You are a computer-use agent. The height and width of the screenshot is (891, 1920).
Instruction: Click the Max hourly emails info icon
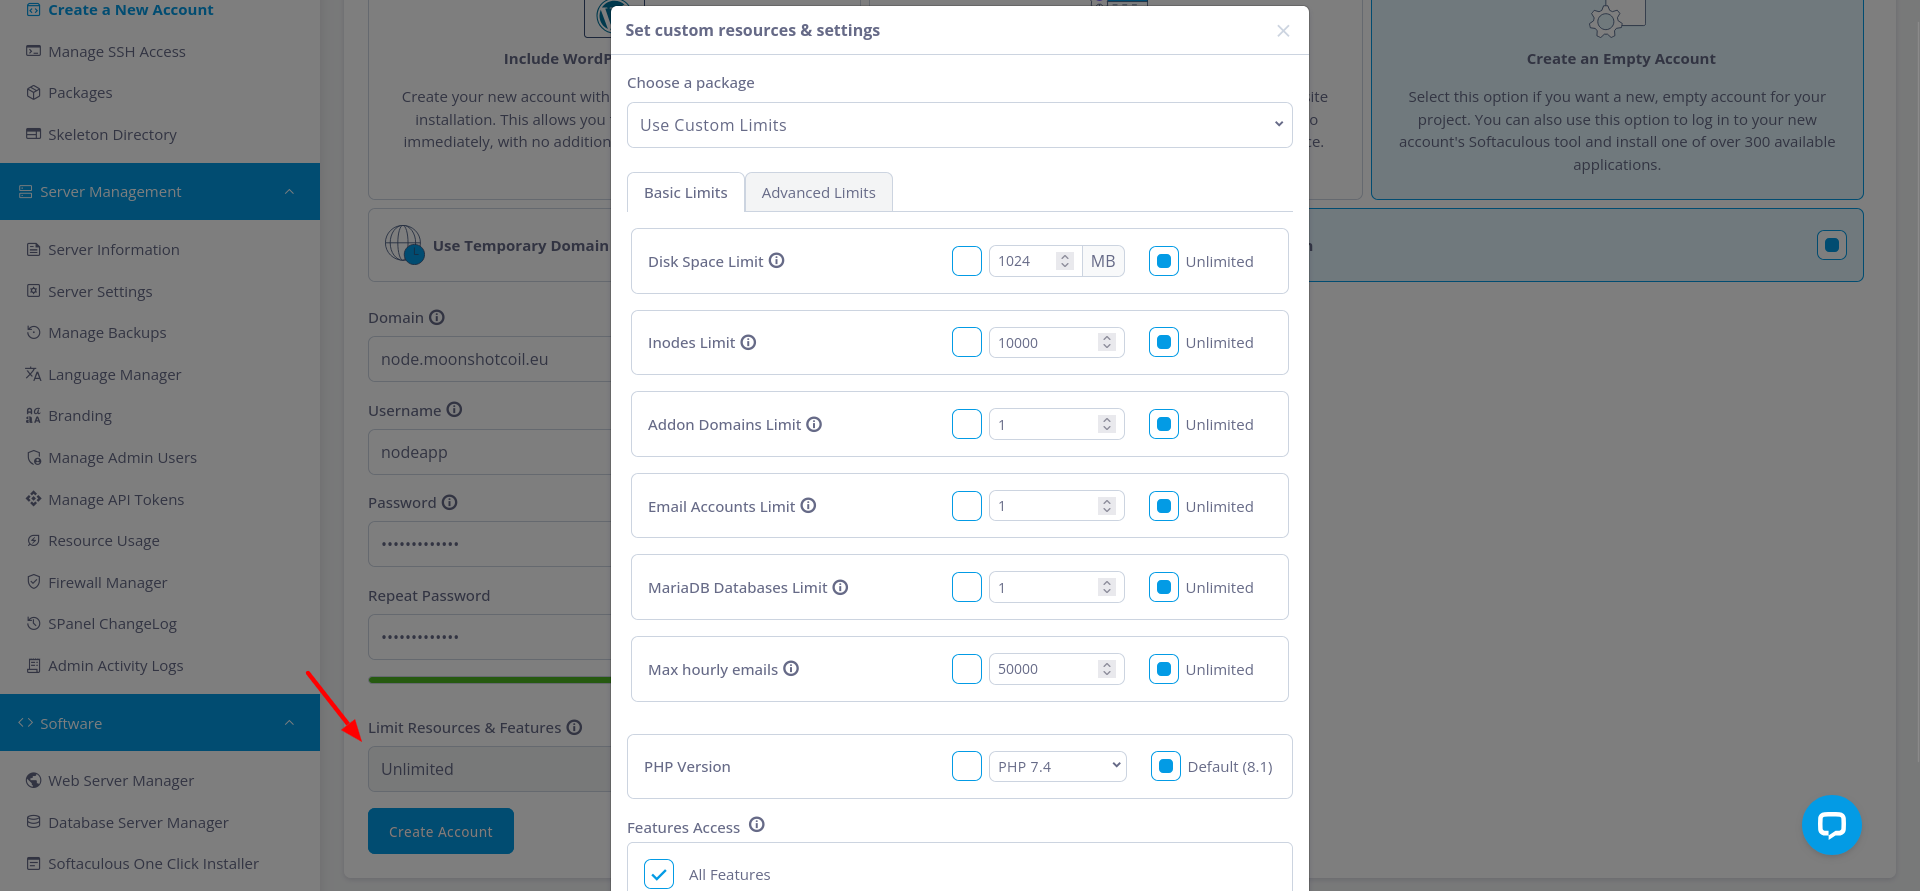(x=791, y=668)
